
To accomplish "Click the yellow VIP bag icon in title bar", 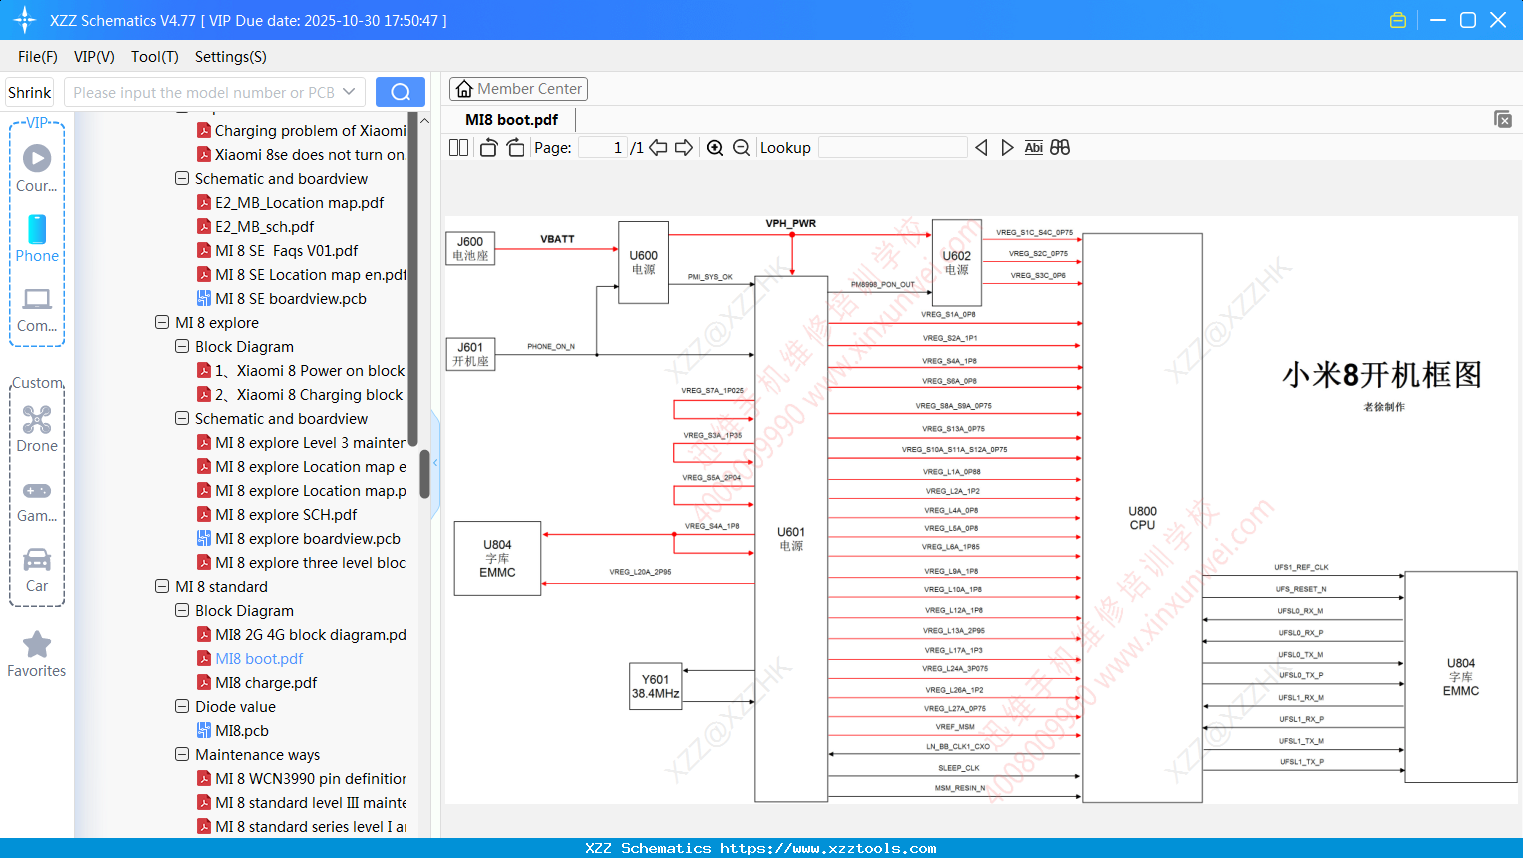I will 1398,20.
